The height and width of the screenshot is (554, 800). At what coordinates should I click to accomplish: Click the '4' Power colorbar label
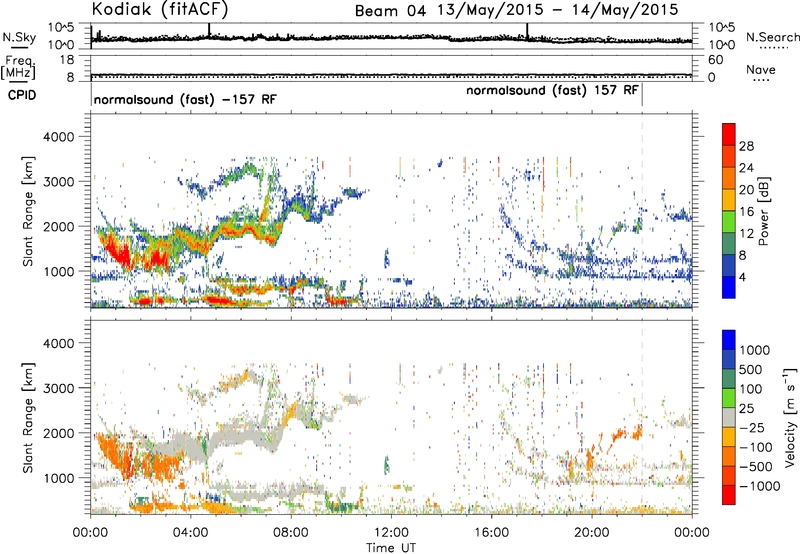(742, 277)
